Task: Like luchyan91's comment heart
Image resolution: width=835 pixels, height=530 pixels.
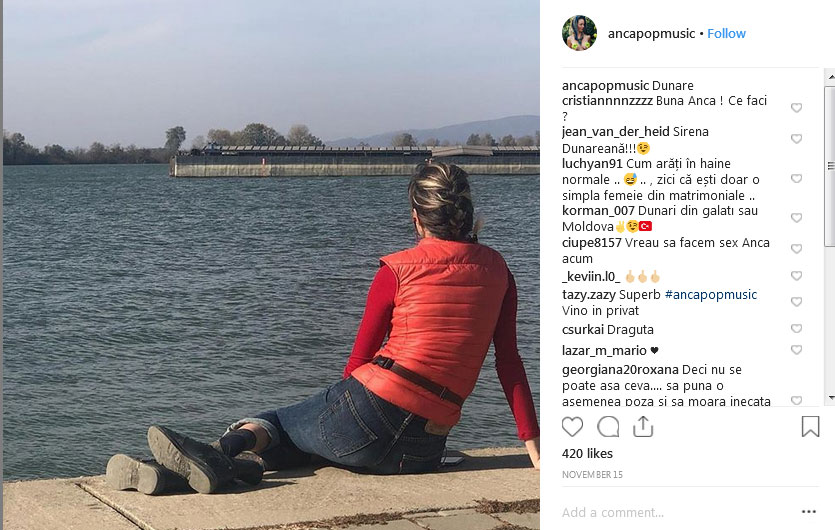Action: point(796,178)
